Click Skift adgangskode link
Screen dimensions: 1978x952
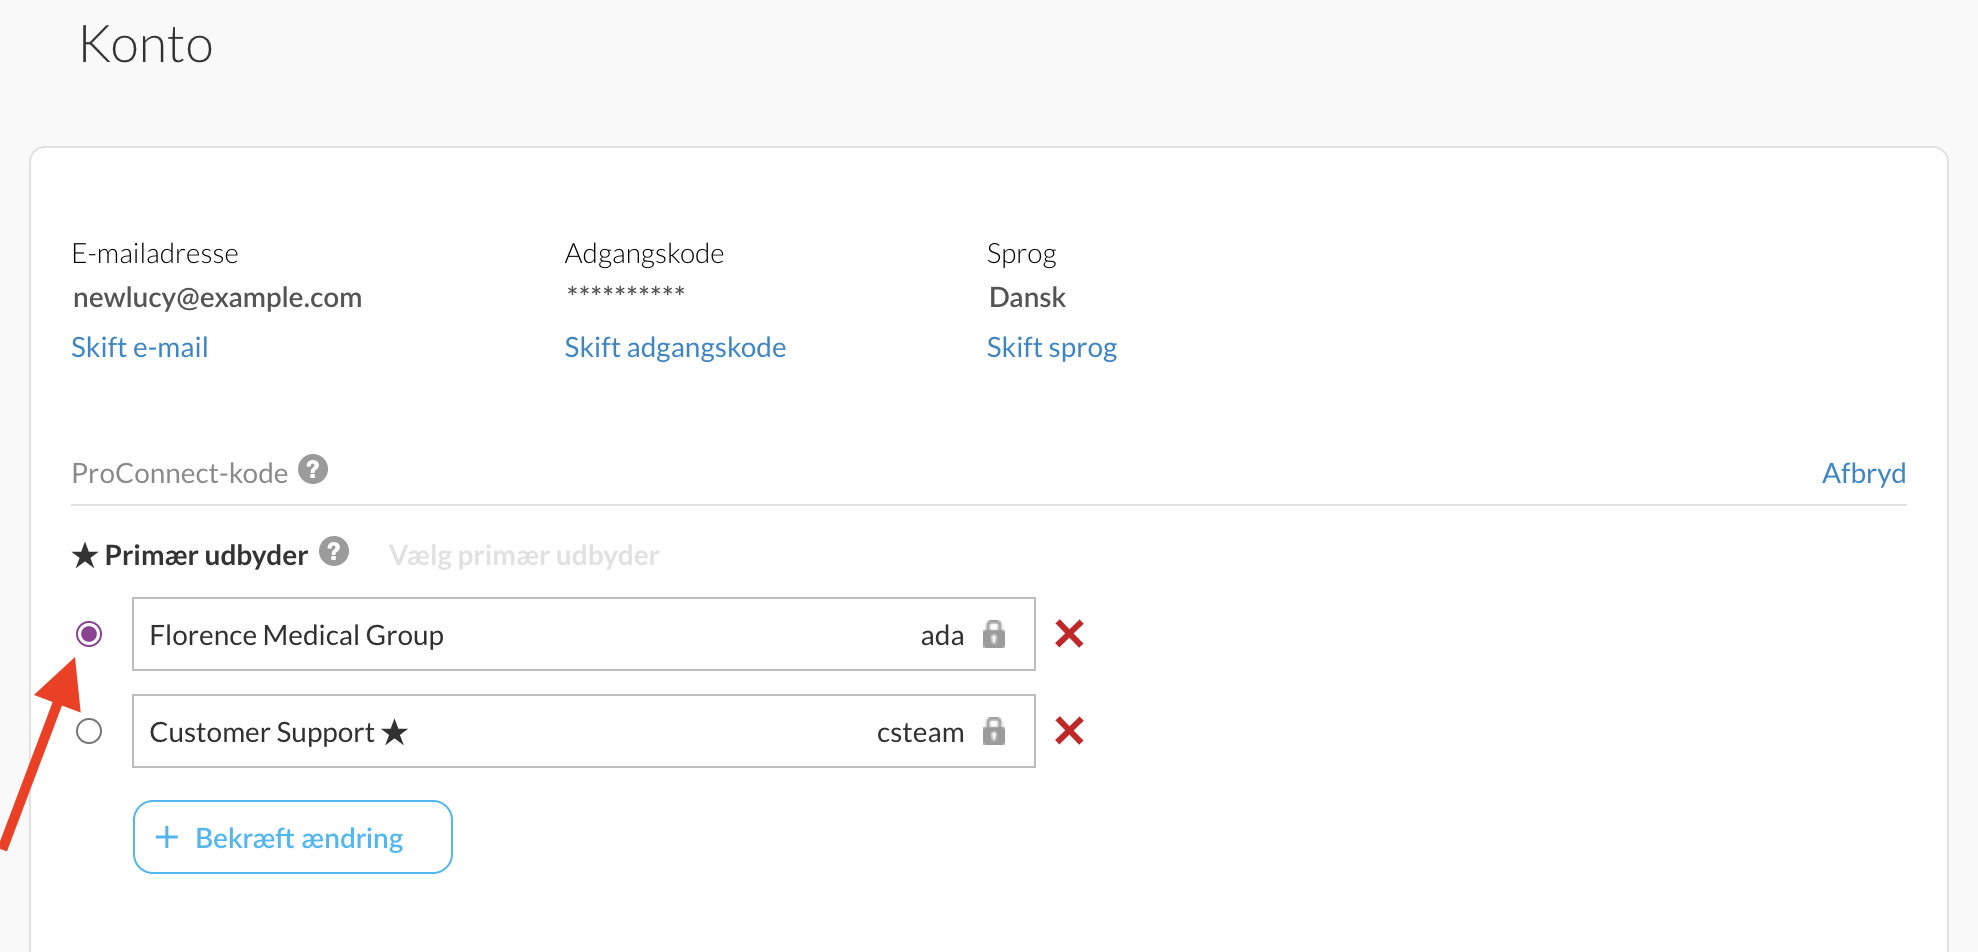point(675,347)
